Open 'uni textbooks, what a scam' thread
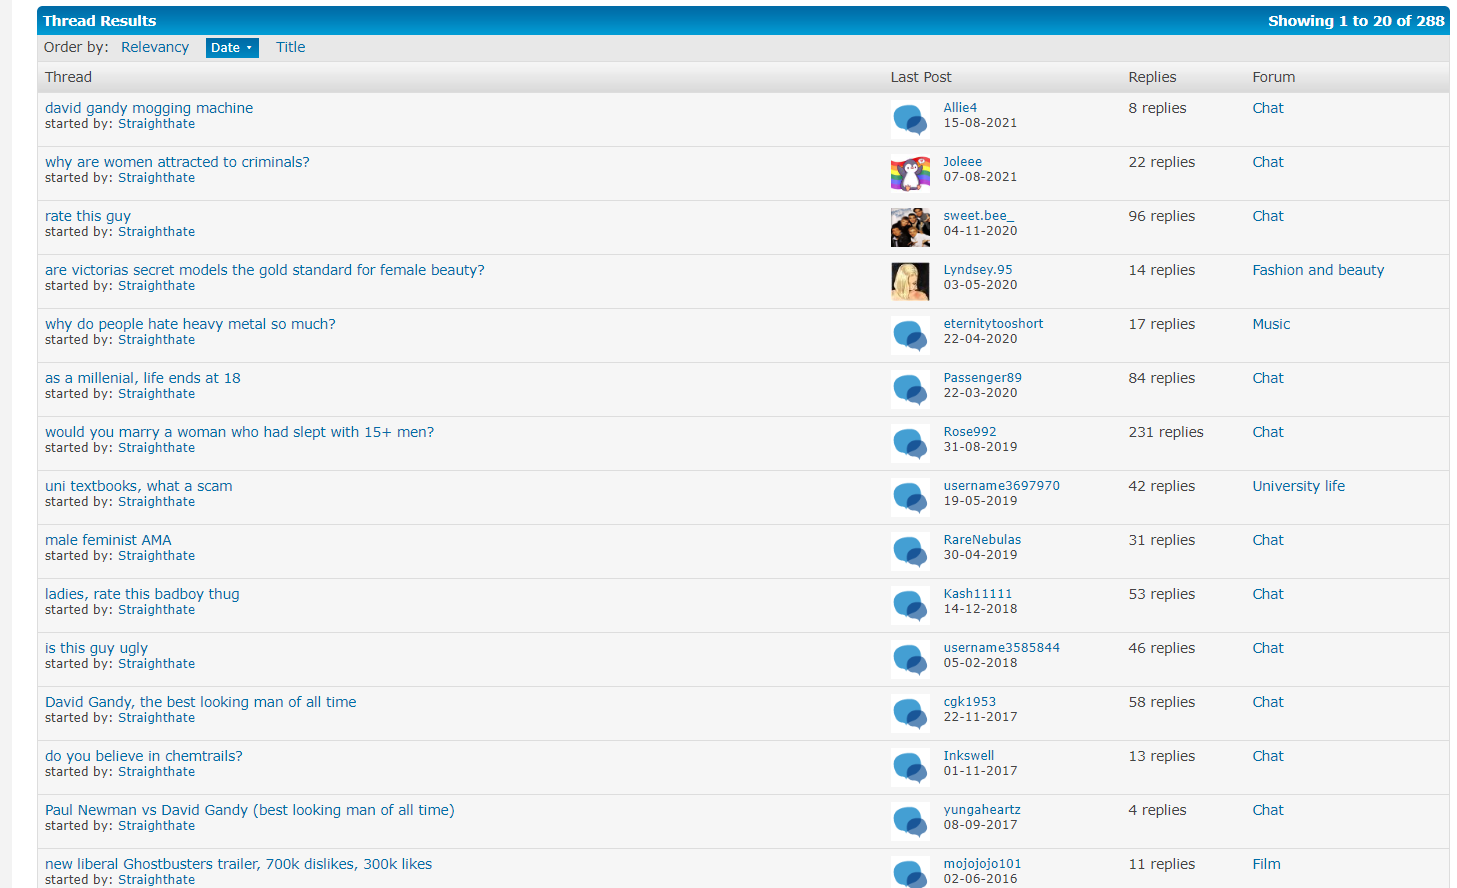This screenshot has height=888, width=1457. (138, 486)
